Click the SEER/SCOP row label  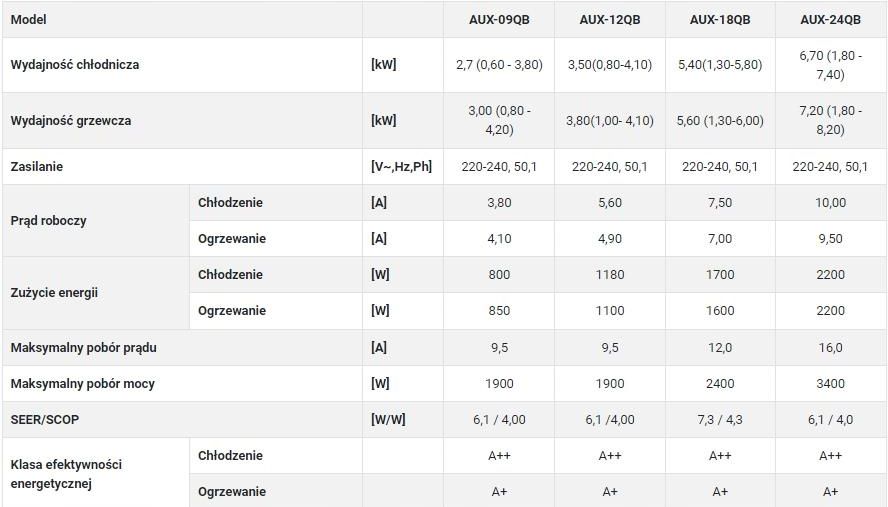pyautogui.click(x=45, y=420)
